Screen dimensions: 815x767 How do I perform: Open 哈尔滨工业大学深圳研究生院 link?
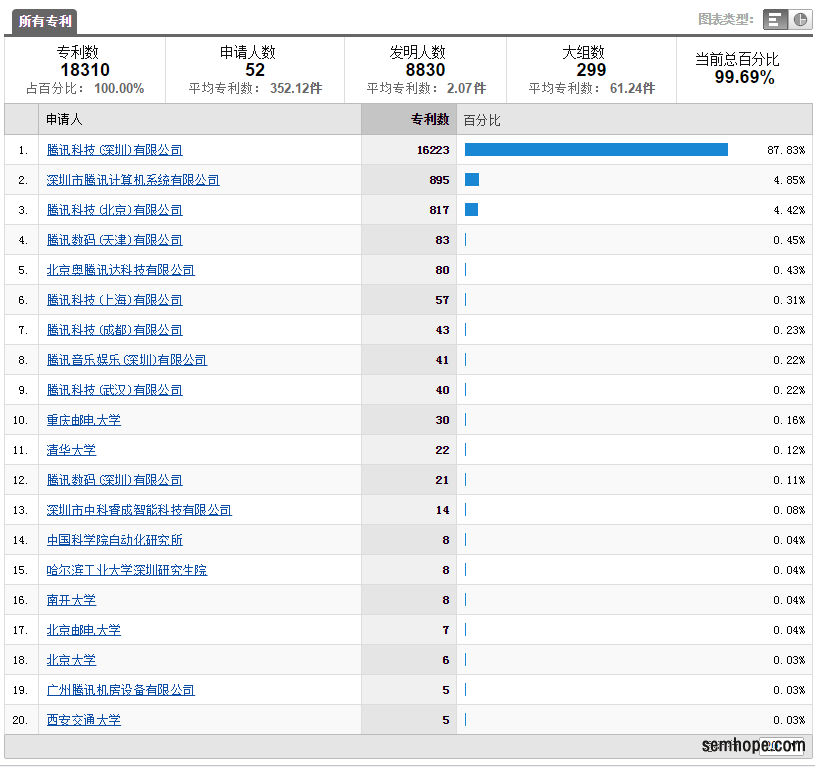127,570
